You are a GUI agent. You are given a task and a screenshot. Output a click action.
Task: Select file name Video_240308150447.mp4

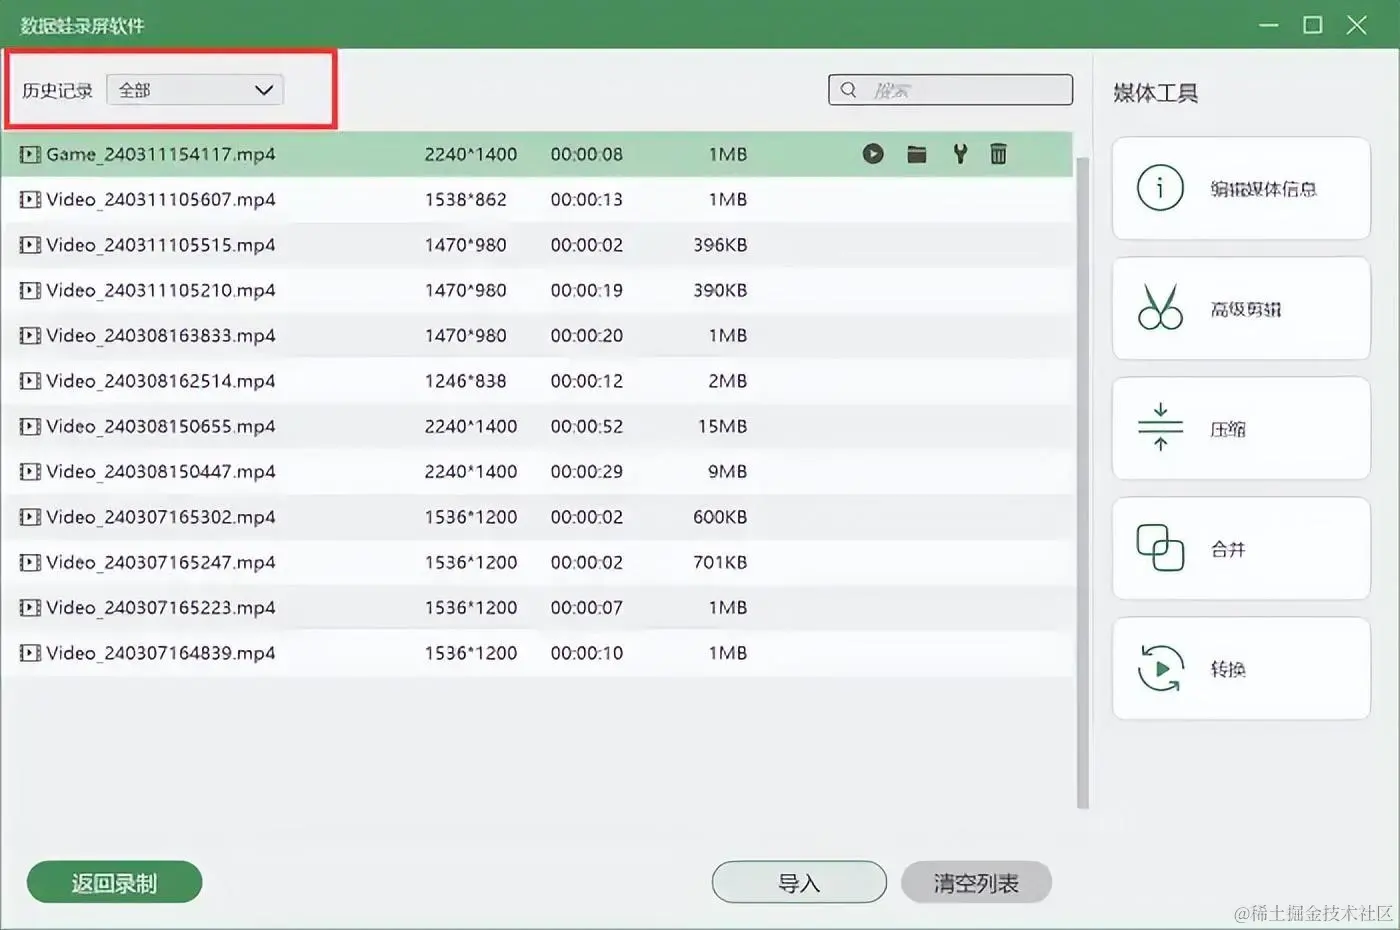(x=161, y=472)
